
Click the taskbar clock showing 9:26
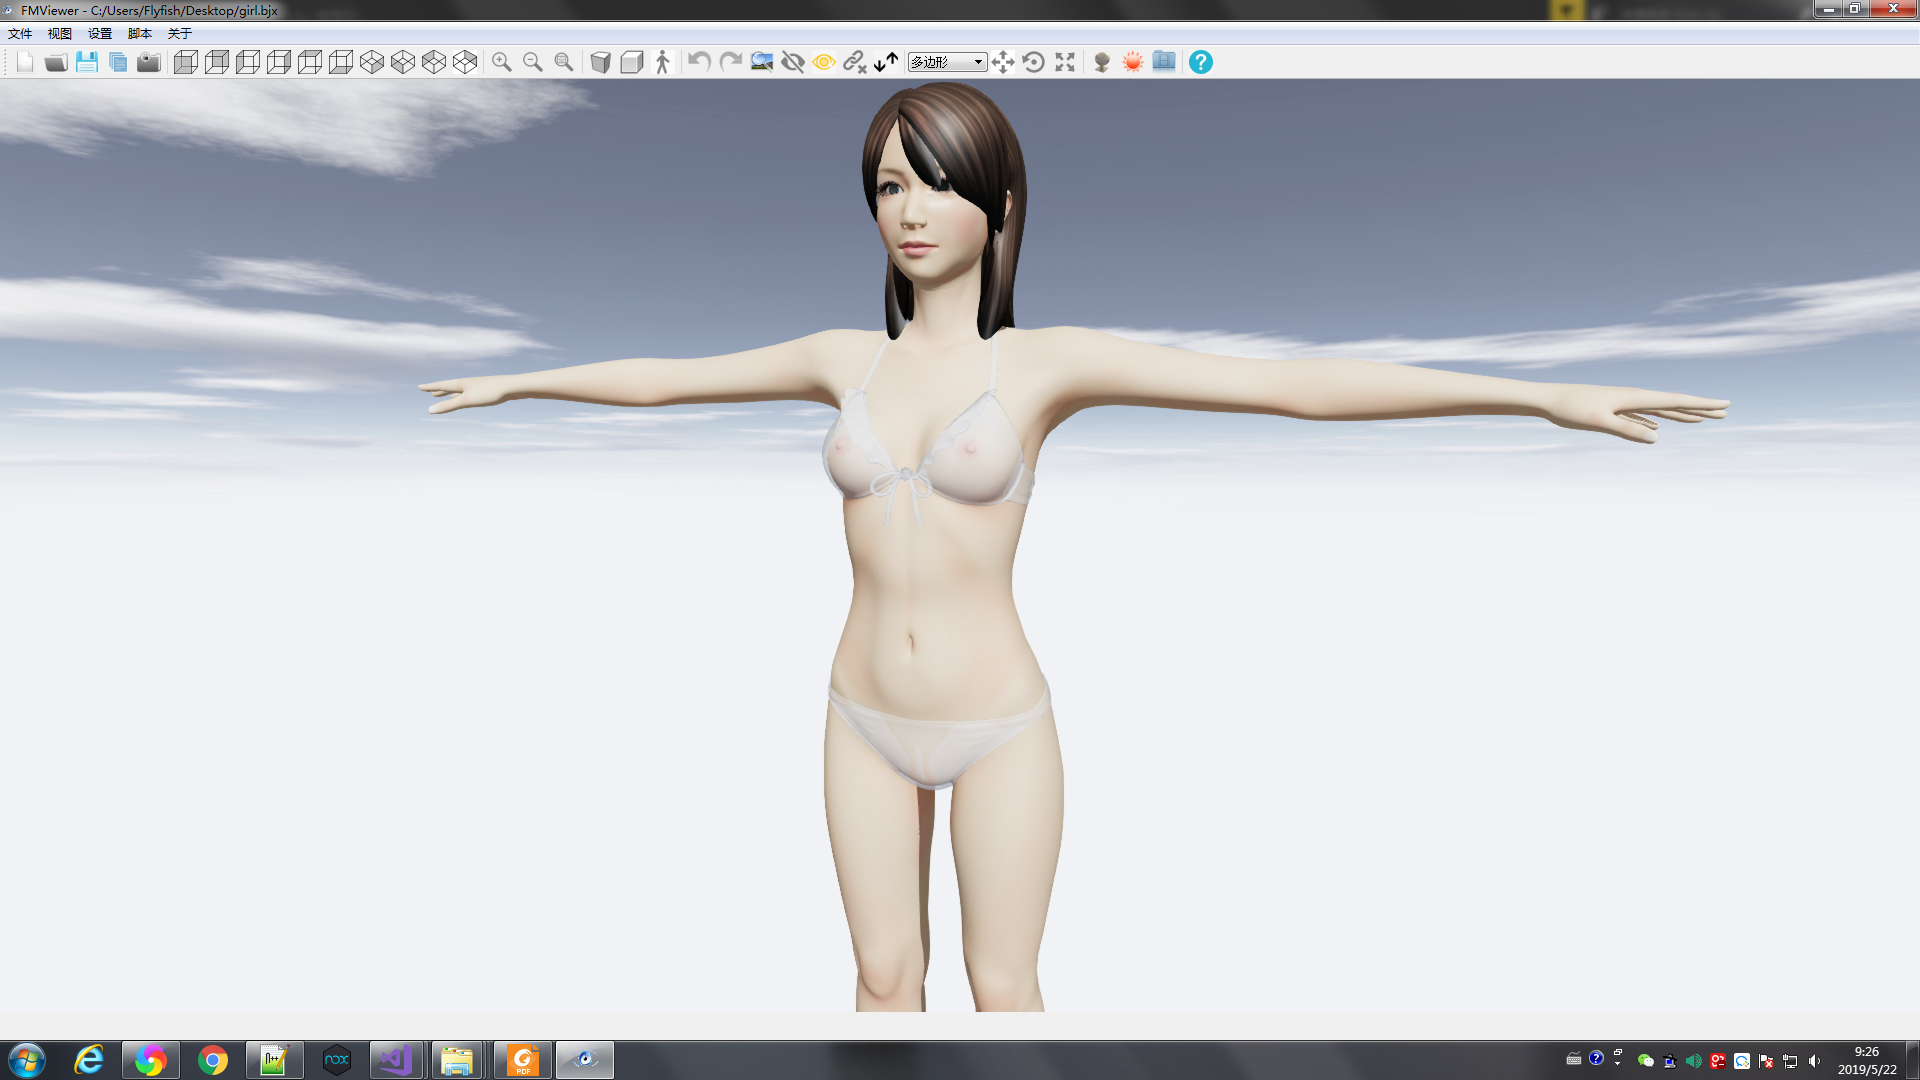click(1867, 1060)
